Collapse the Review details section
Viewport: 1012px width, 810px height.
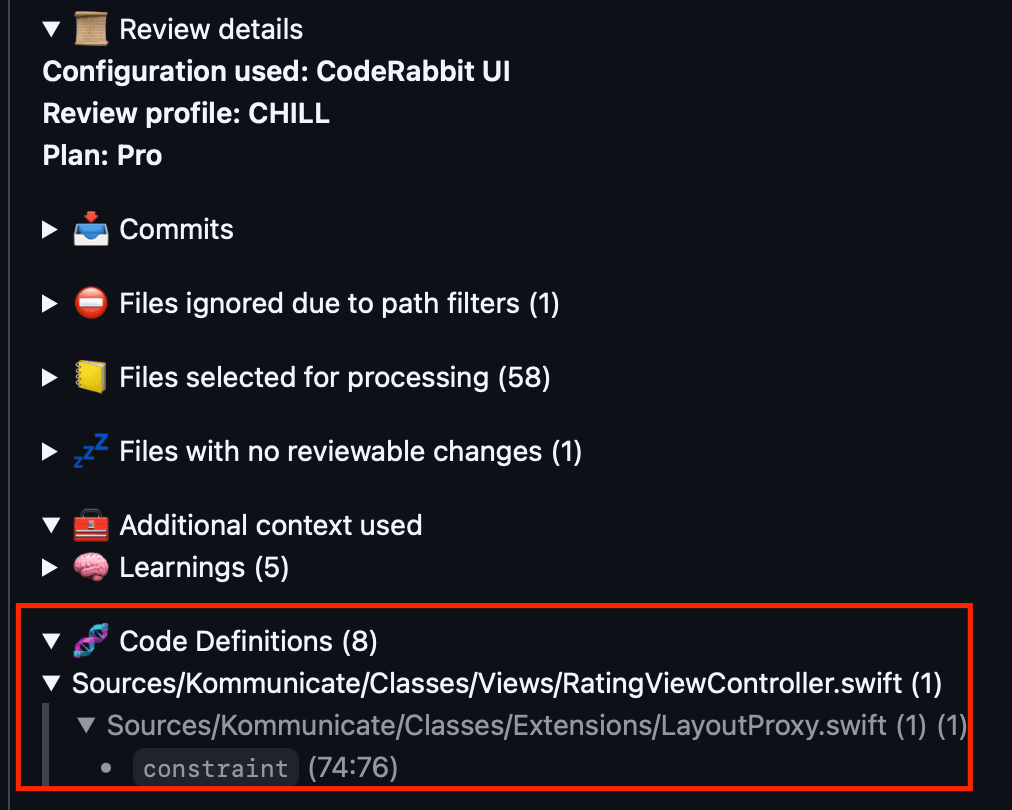(52, 28)
